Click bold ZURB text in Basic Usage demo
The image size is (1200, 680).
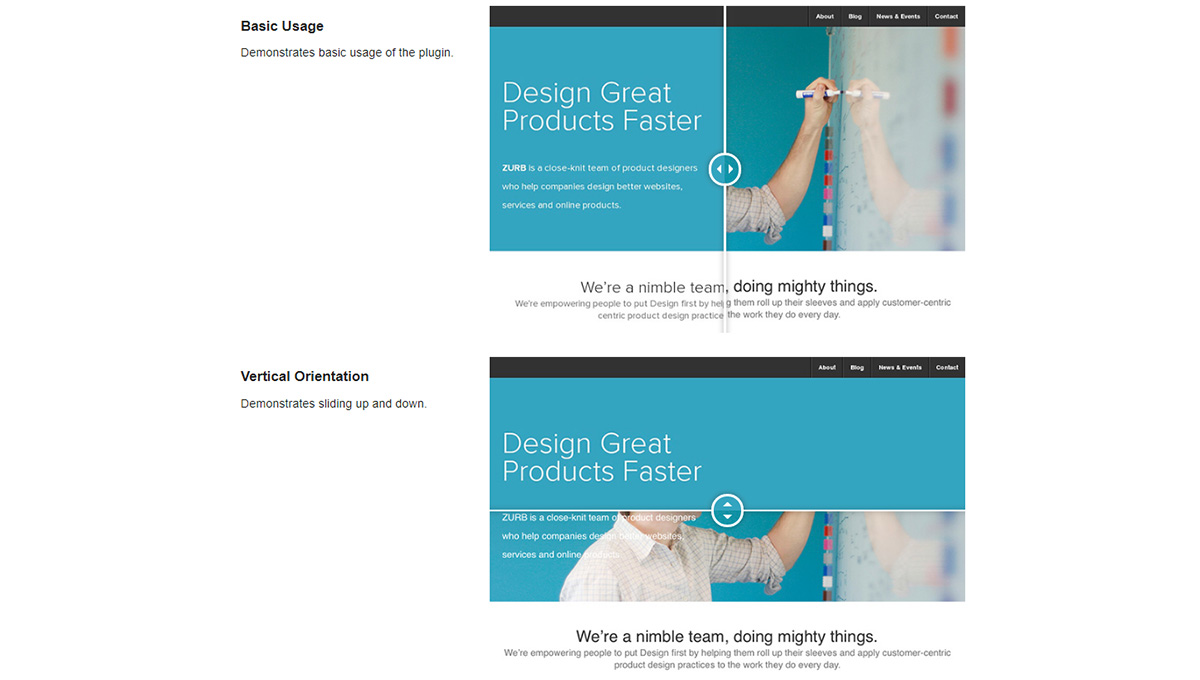pyautogui.click(x=514, y=168)
